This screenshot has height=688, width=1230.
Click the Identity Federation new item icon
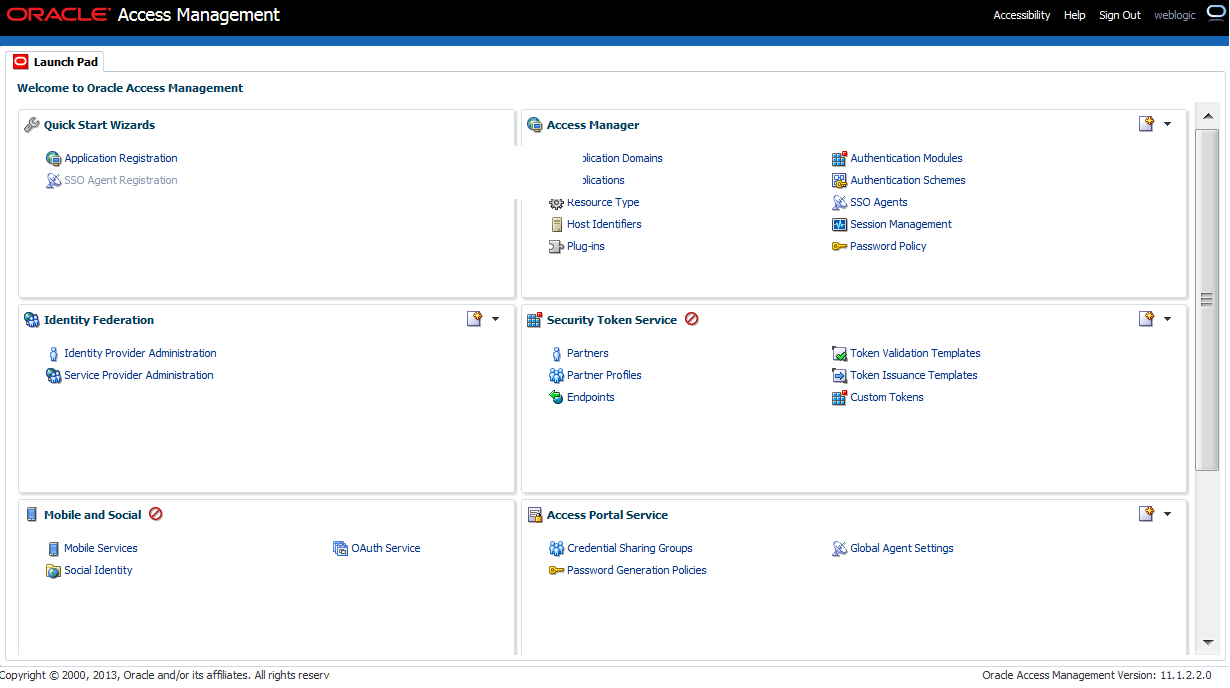click(475, 319)
